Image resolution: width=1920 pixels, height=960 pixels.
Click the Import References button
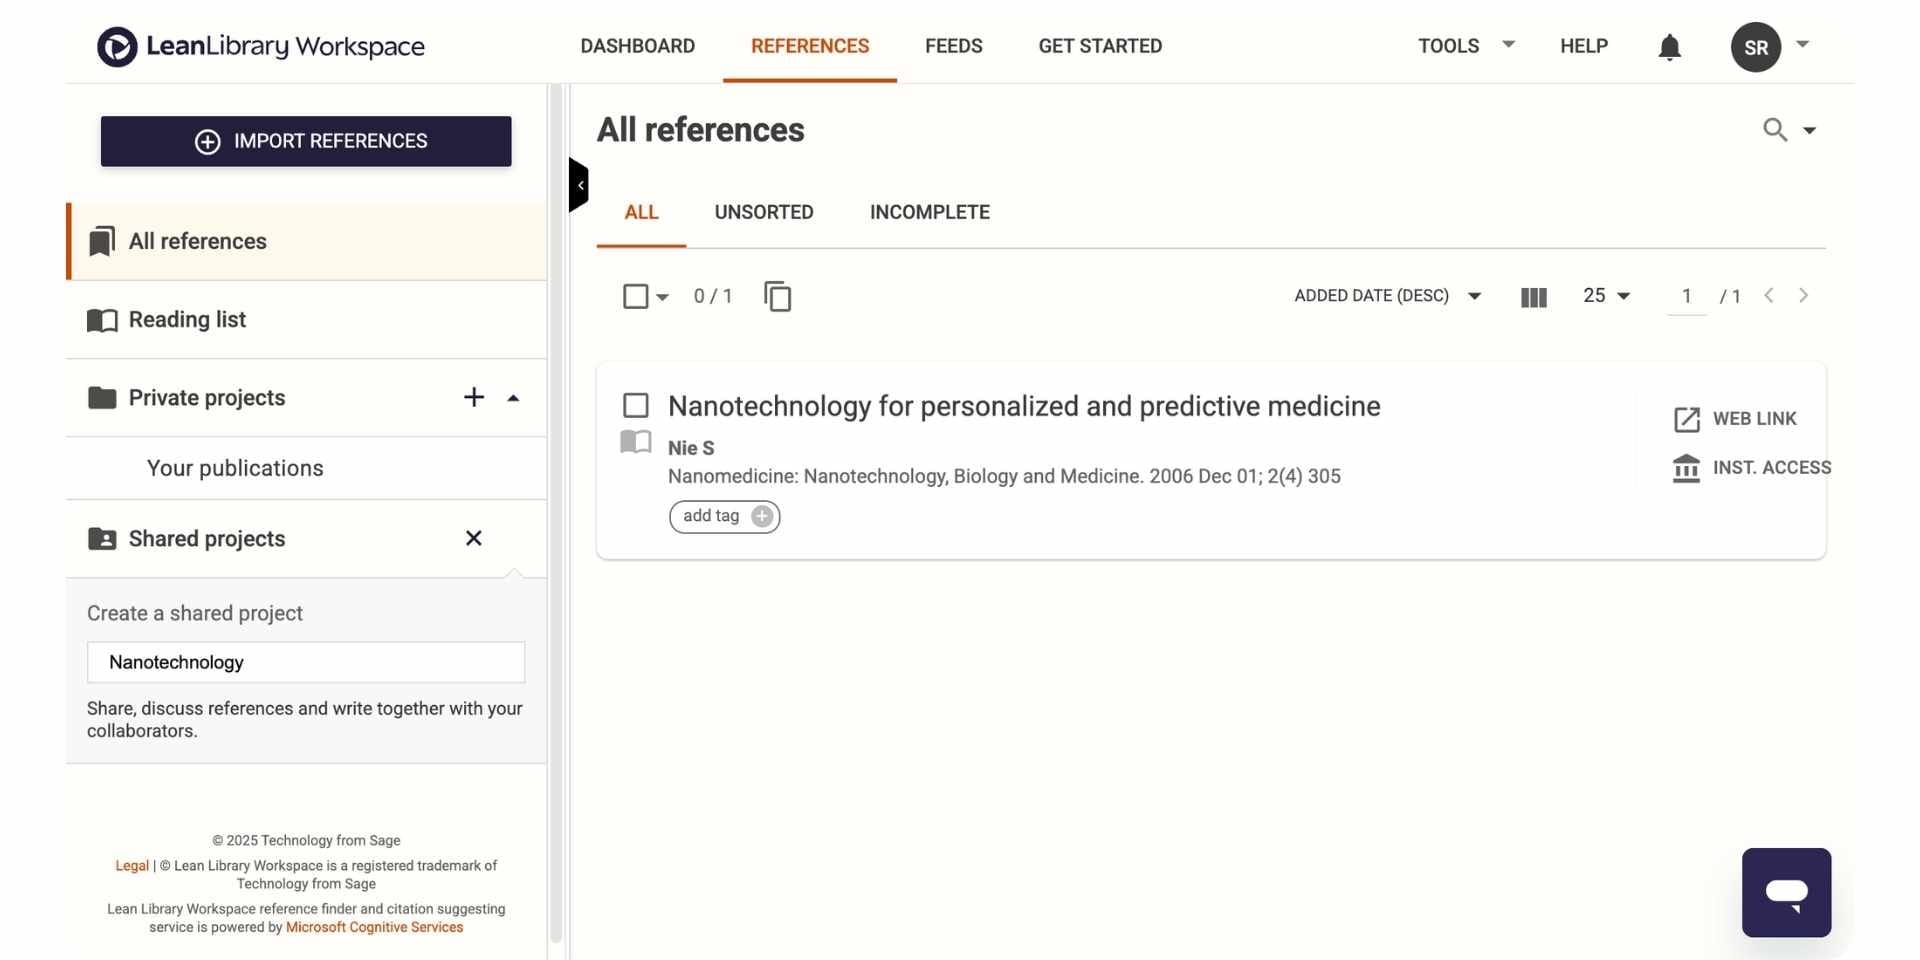(306, 141)
